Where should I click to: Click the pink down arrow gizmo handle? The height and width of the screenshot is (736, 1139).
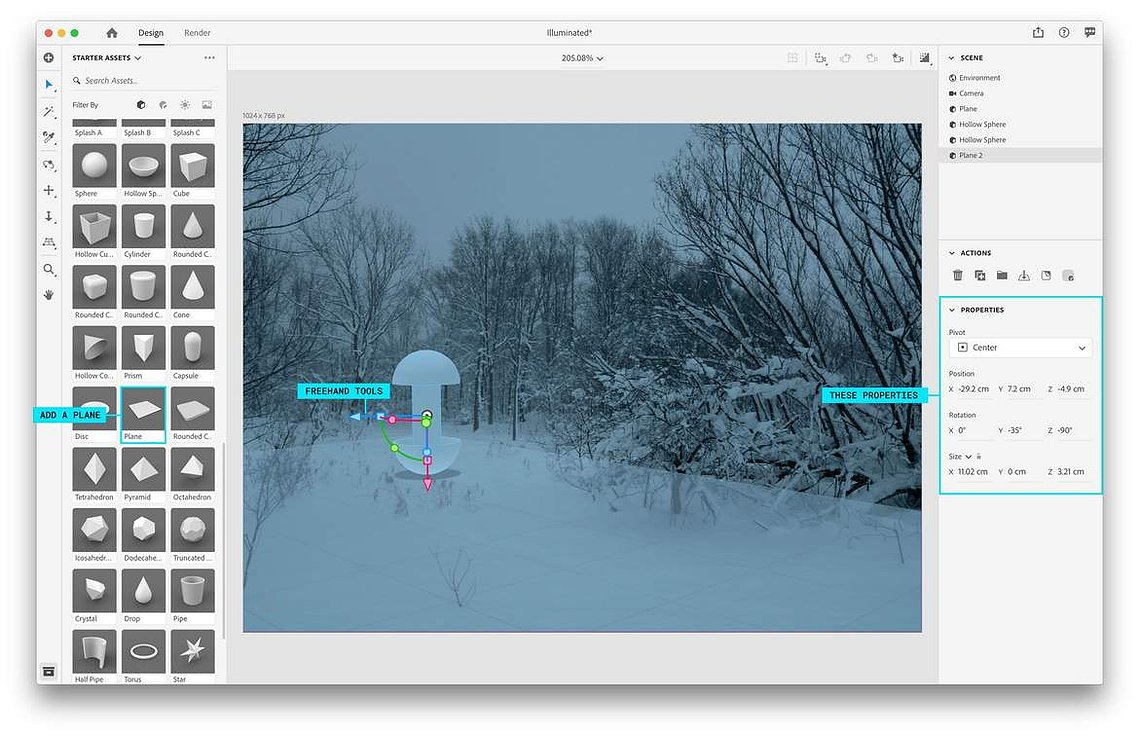[x=428, y=484]
